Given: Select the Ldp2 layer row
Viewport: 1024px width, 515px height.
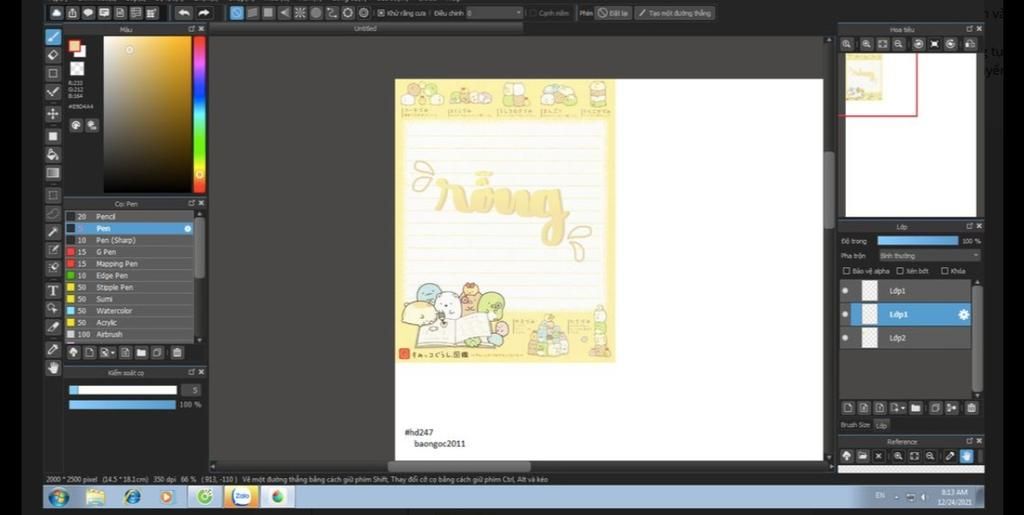Looking at the screenshot, I should 905,338.
